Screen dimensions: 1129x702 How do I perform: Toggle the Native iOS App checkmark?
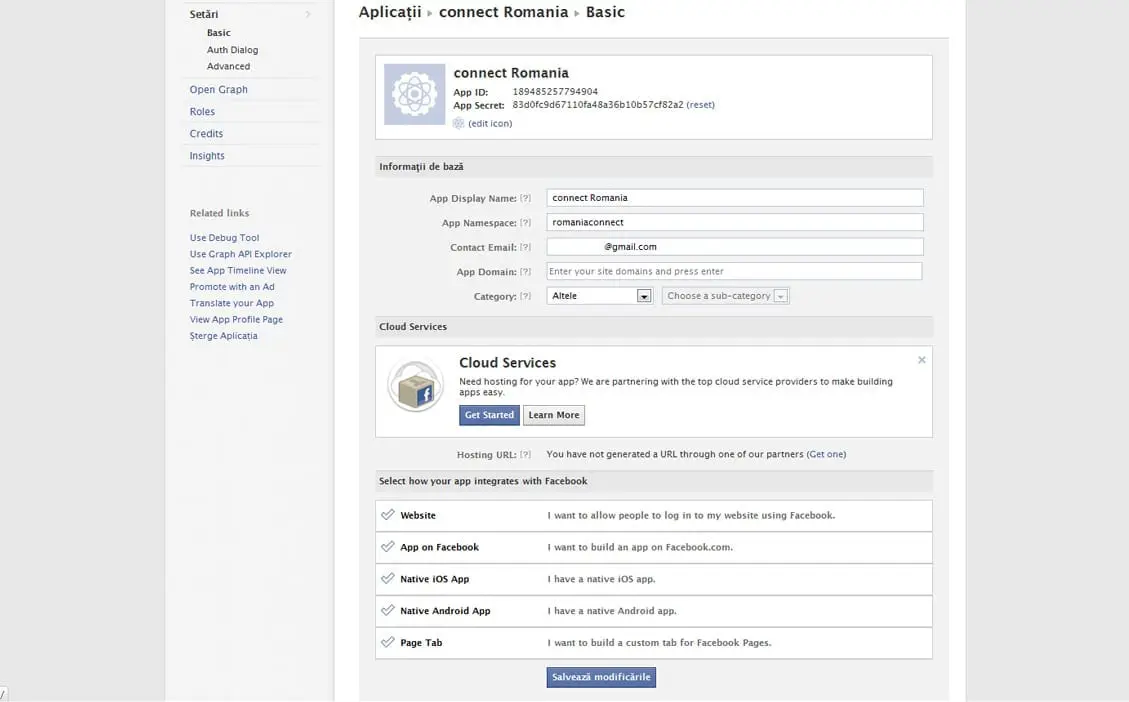387,578
